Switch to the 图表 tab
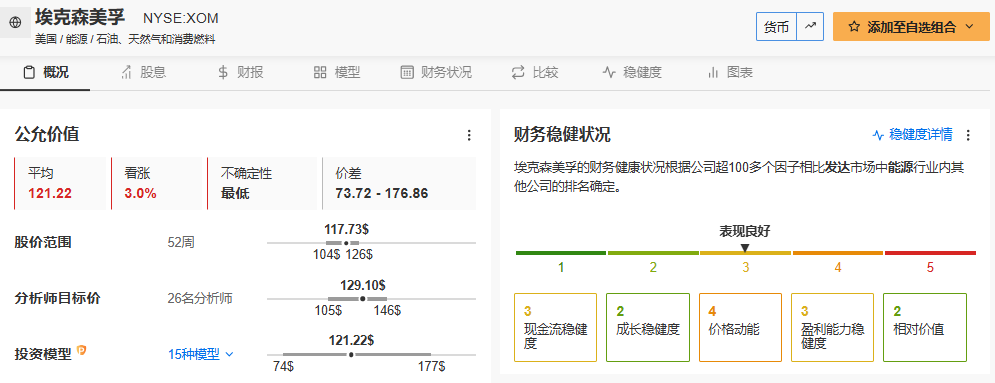Screen dimensions: 995x383 tap(730, 72)
